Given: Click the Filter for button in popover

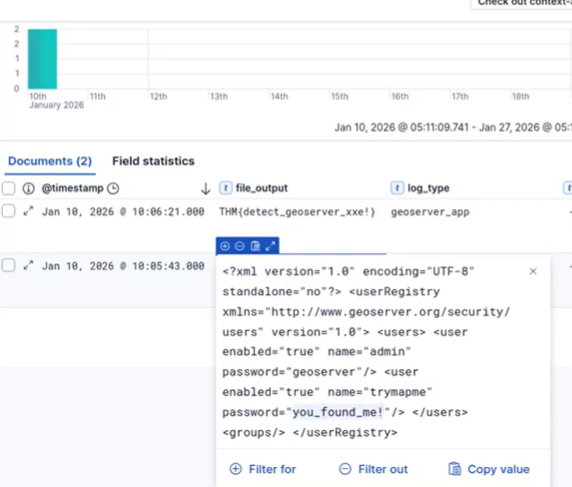Looking at the screenshot, I should [x=263, y=469].
